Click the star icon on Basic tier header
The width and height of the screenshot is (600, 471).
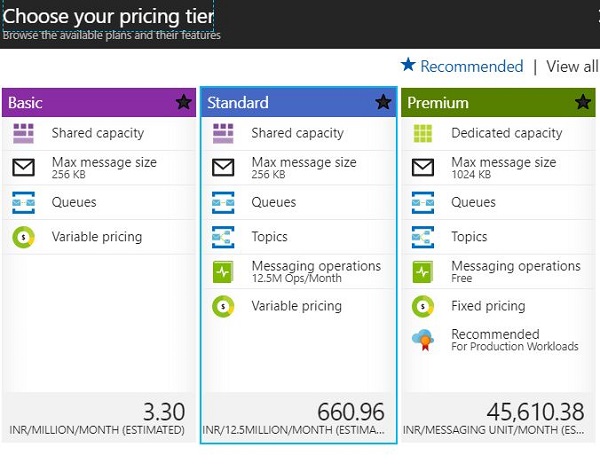click(183, 102)
